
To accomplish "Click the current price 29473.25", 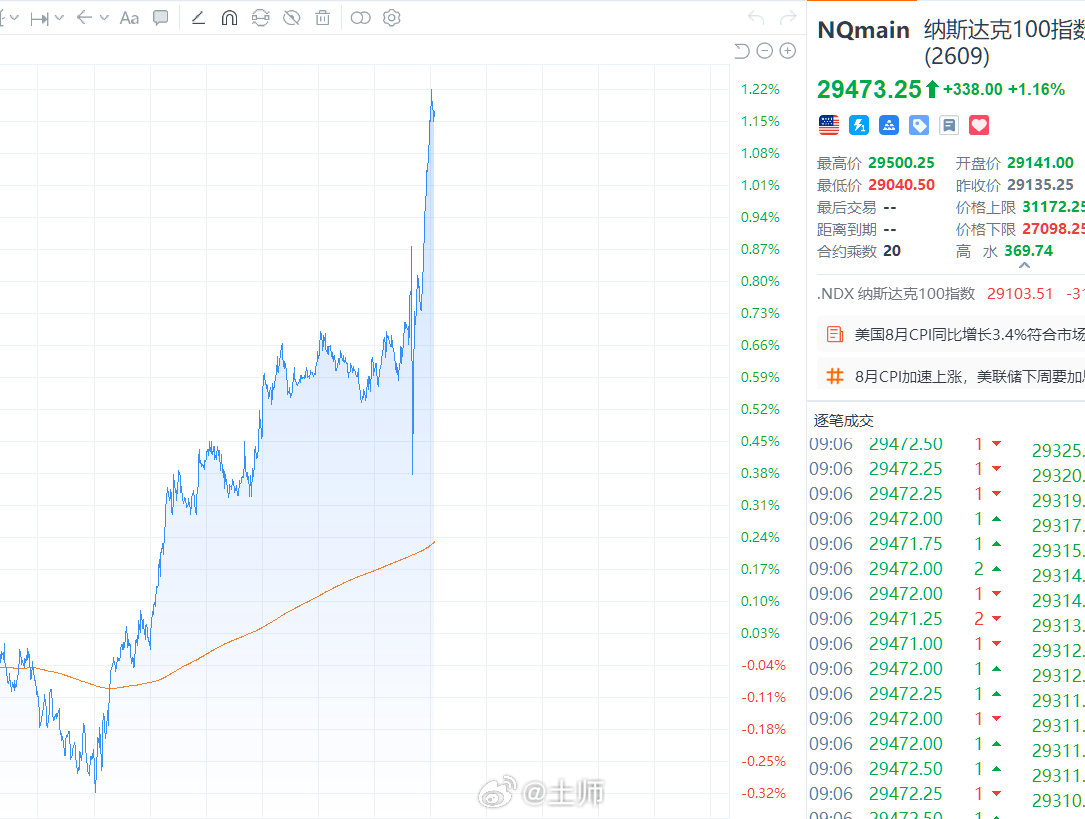I will click(869, 89).
